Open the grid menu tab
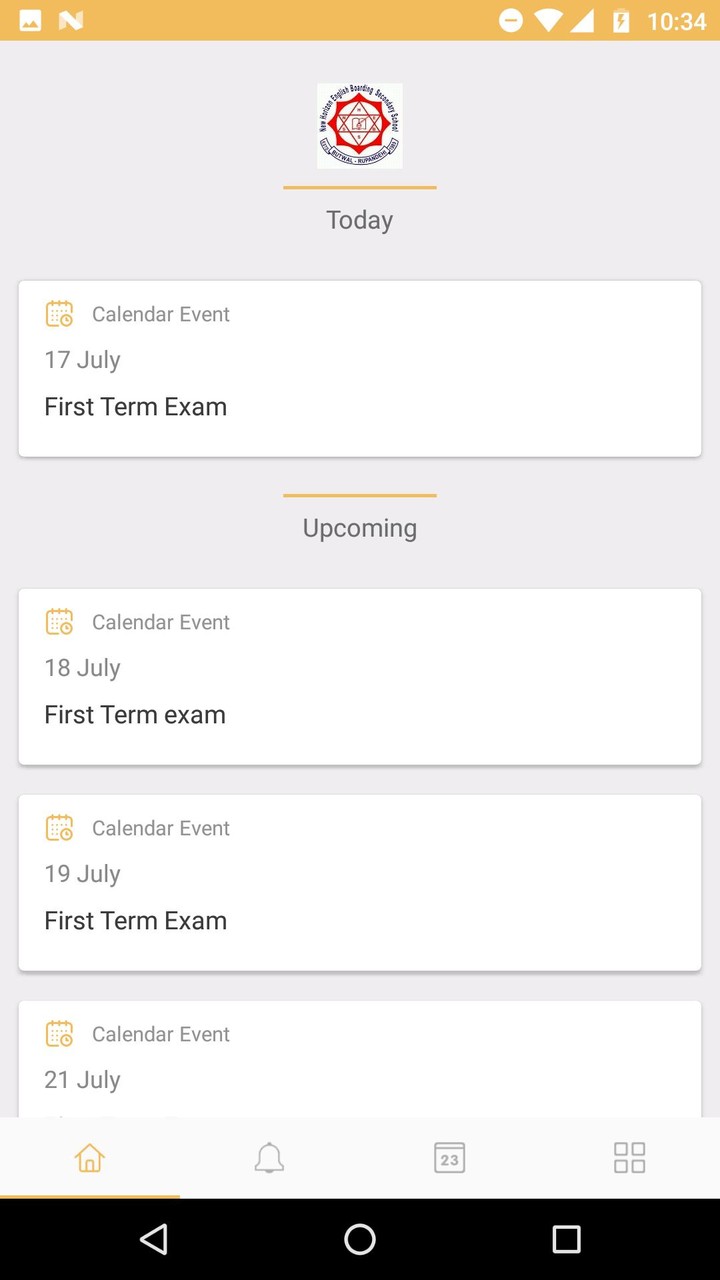 tap(629, 1158)
